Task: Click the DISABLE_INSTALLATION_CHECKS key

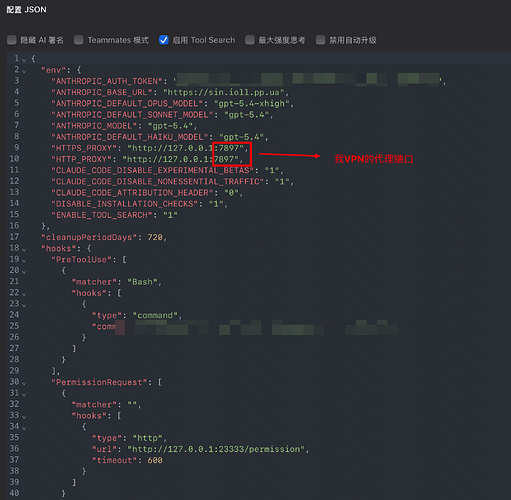Action: pyautogui.click(x=125, y=204)
